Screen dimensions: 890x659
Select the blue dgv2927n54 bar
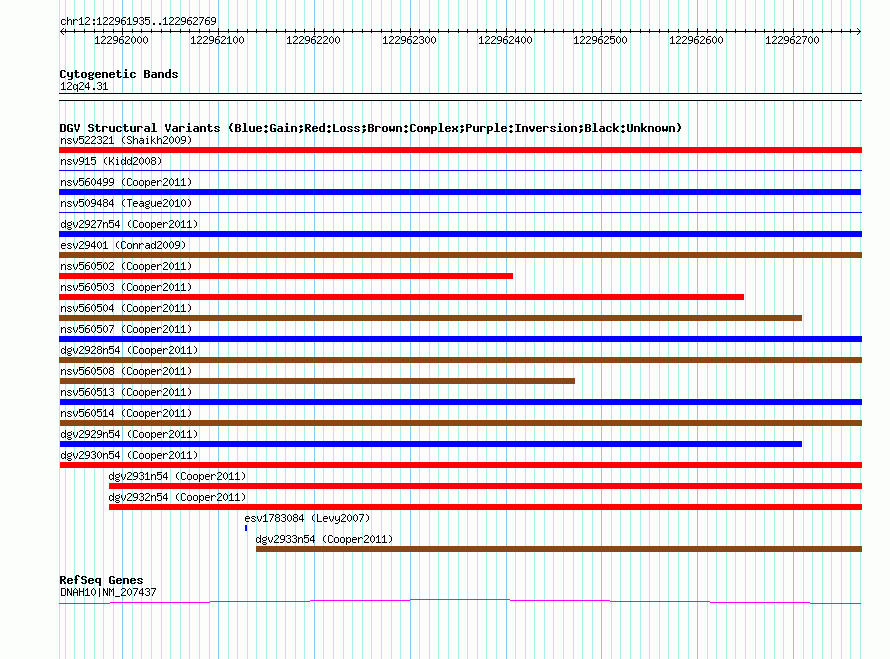pos(460,234)
